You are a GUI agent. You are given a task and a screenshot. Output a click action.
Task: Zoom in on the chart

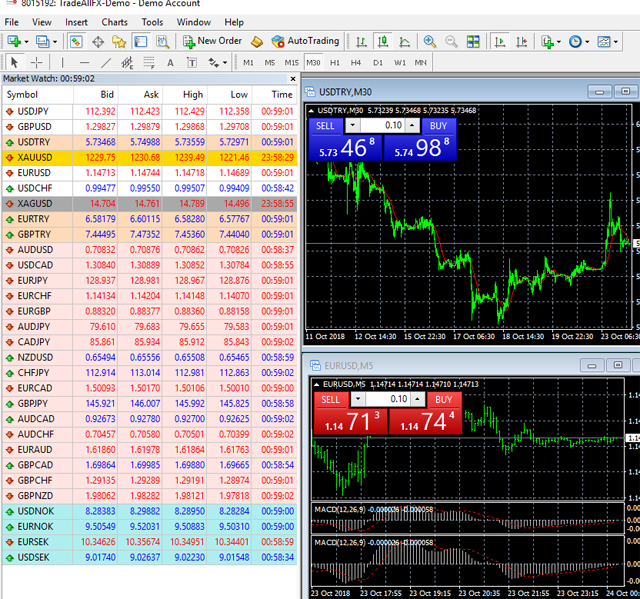429,41
